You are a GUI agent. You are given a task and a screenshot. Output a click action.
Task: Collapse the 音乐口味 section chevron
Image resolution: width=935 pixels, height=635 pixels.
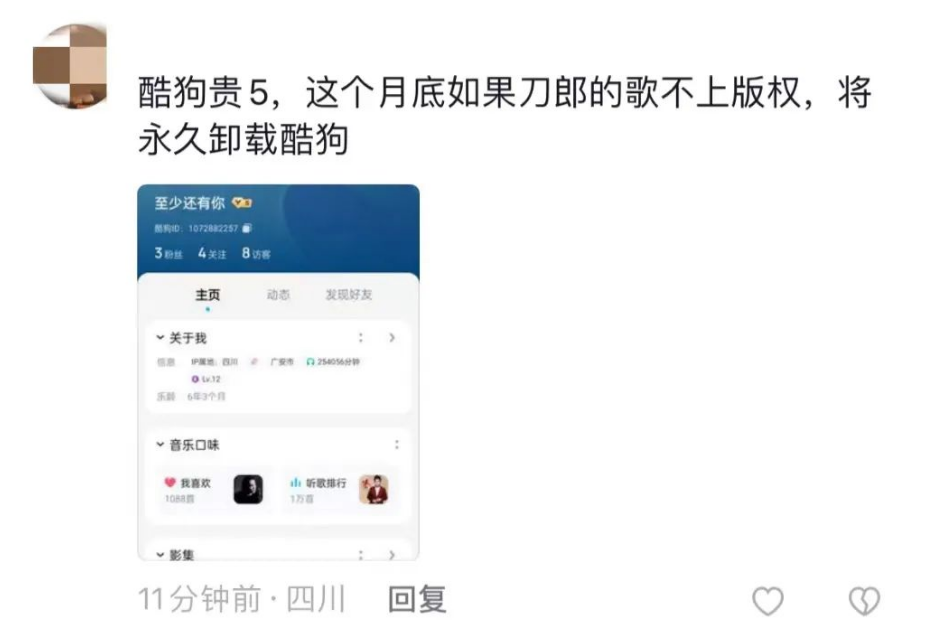pos(160,445)
